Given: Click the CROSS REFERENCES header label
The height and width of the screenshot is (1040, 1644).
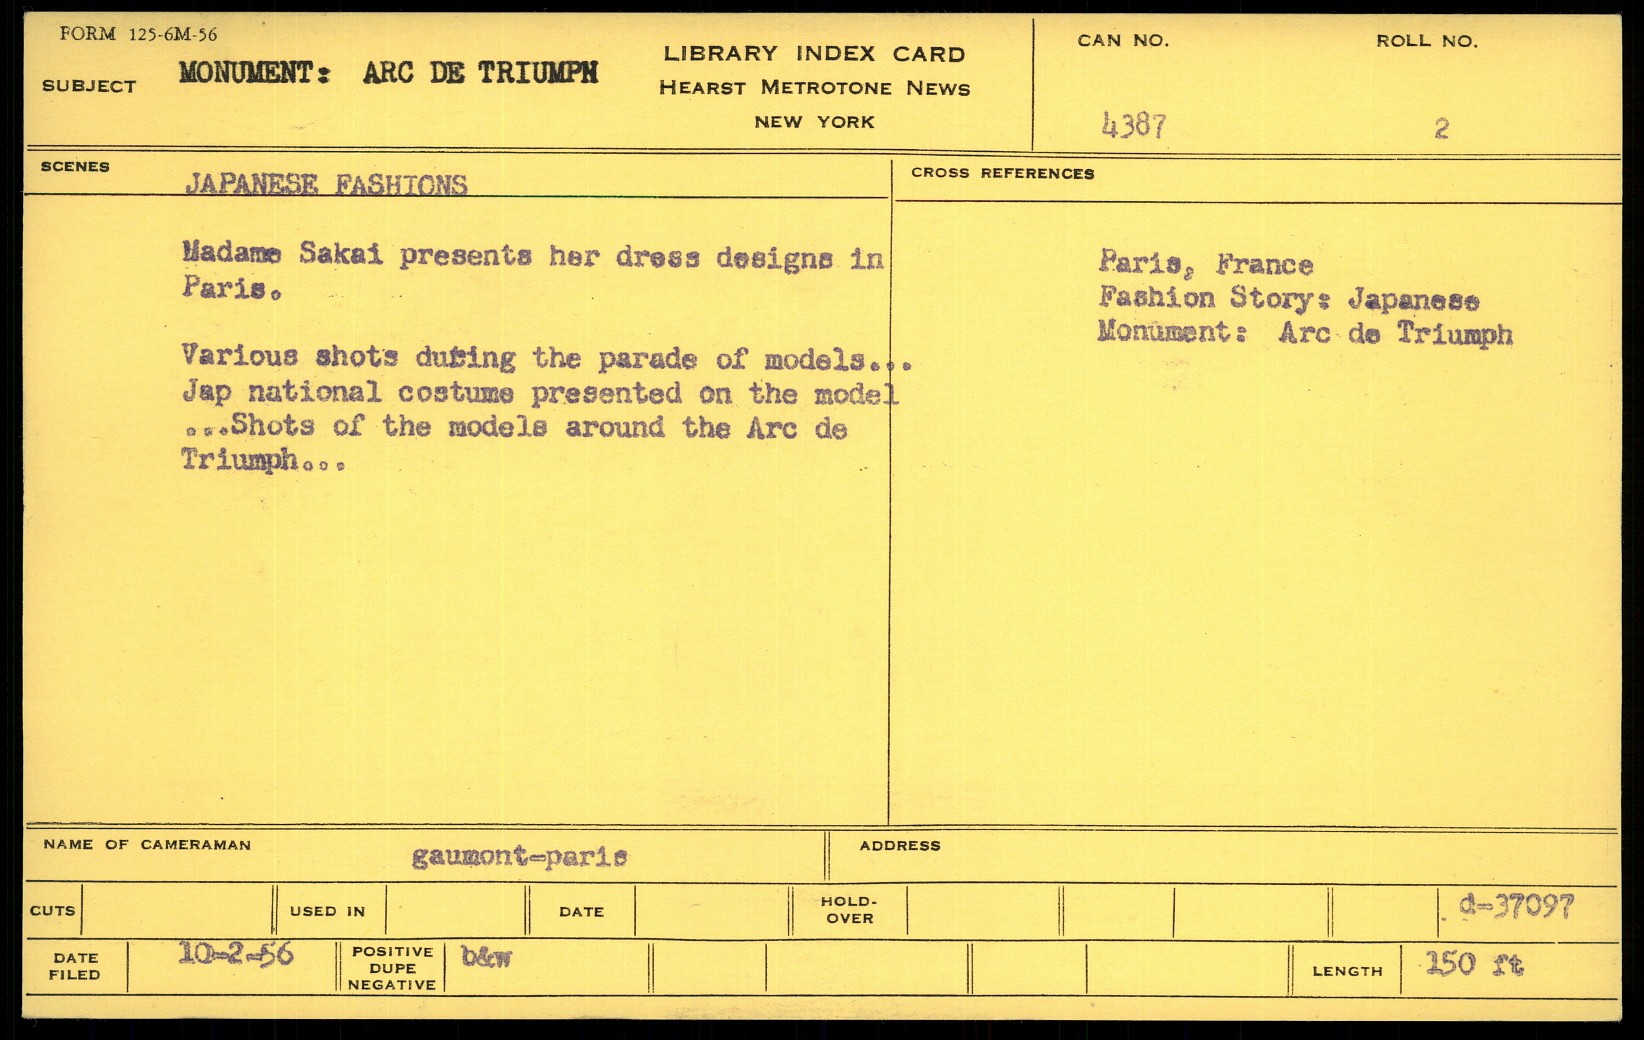Looking at the screenshot, I should [x=1002, y=173].
